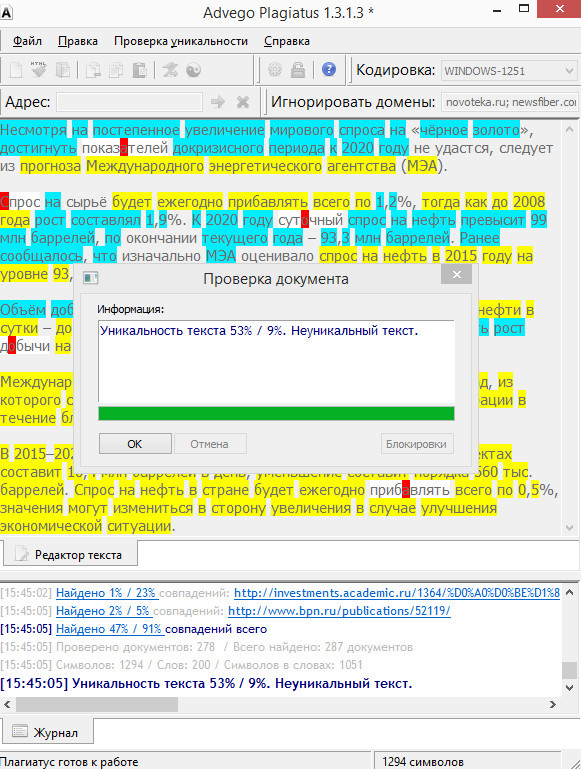Click the green progress bar in dialog
581x769 pixels.
click(276, 413)
